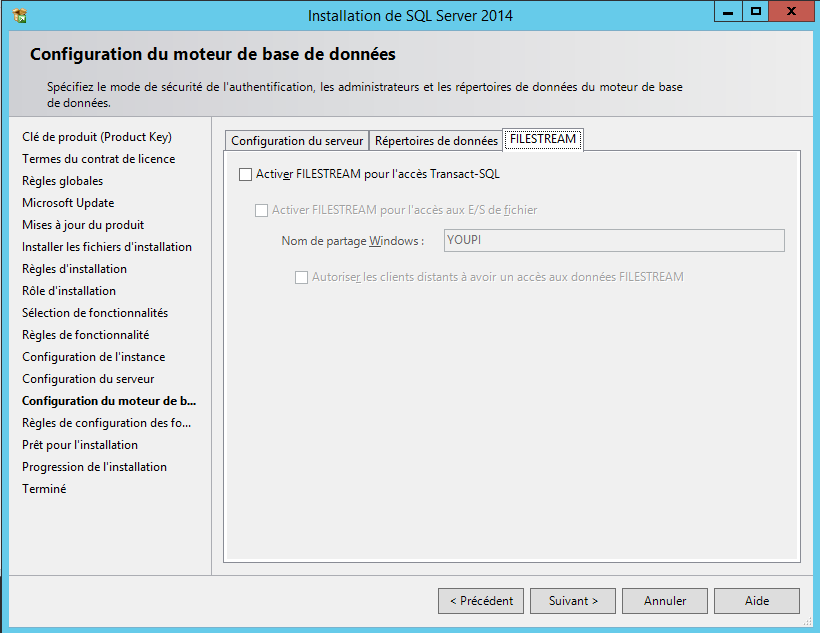Select 'Mises à jour du produit' step
This screenshot has width=820, height=633.
[x=83, y=225]
